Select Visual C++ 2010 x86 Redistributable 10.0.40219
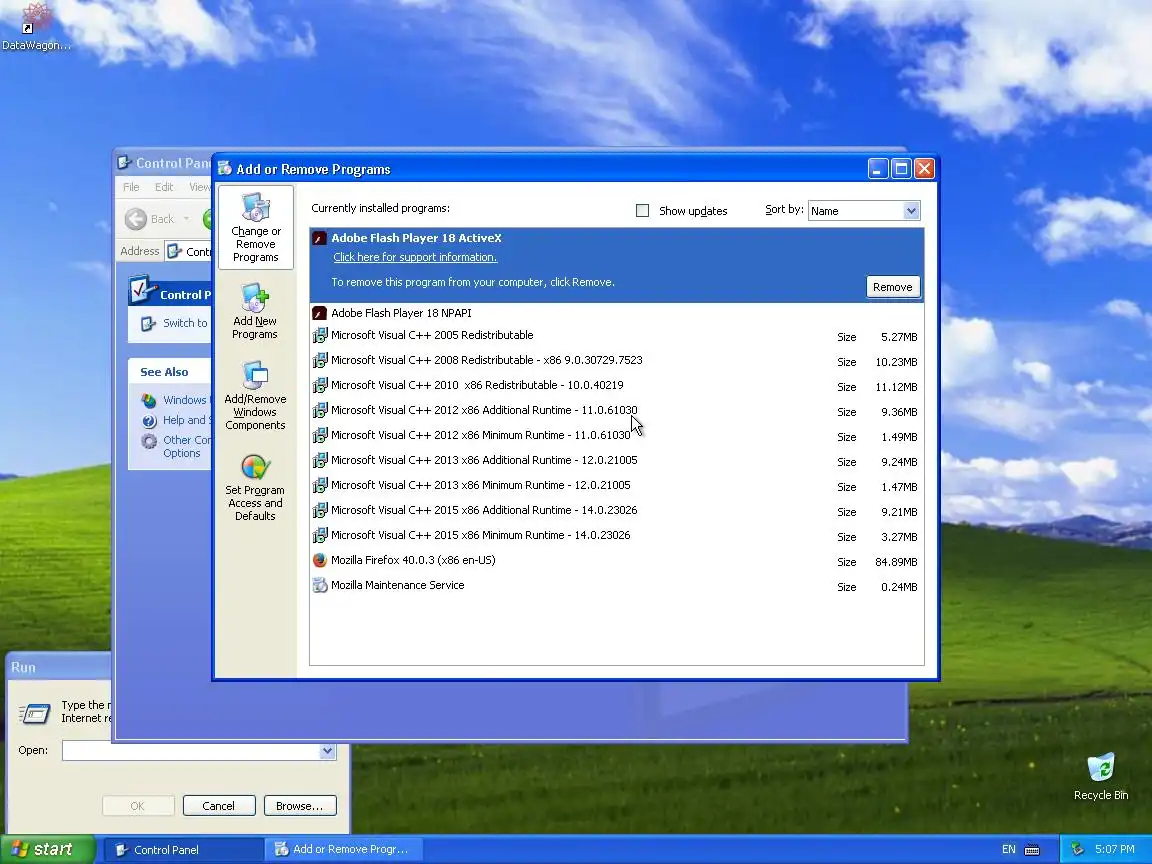Image resolution: width=1152 pixels, height=864 pixels. pyautogui.click(x=617, y=386)
